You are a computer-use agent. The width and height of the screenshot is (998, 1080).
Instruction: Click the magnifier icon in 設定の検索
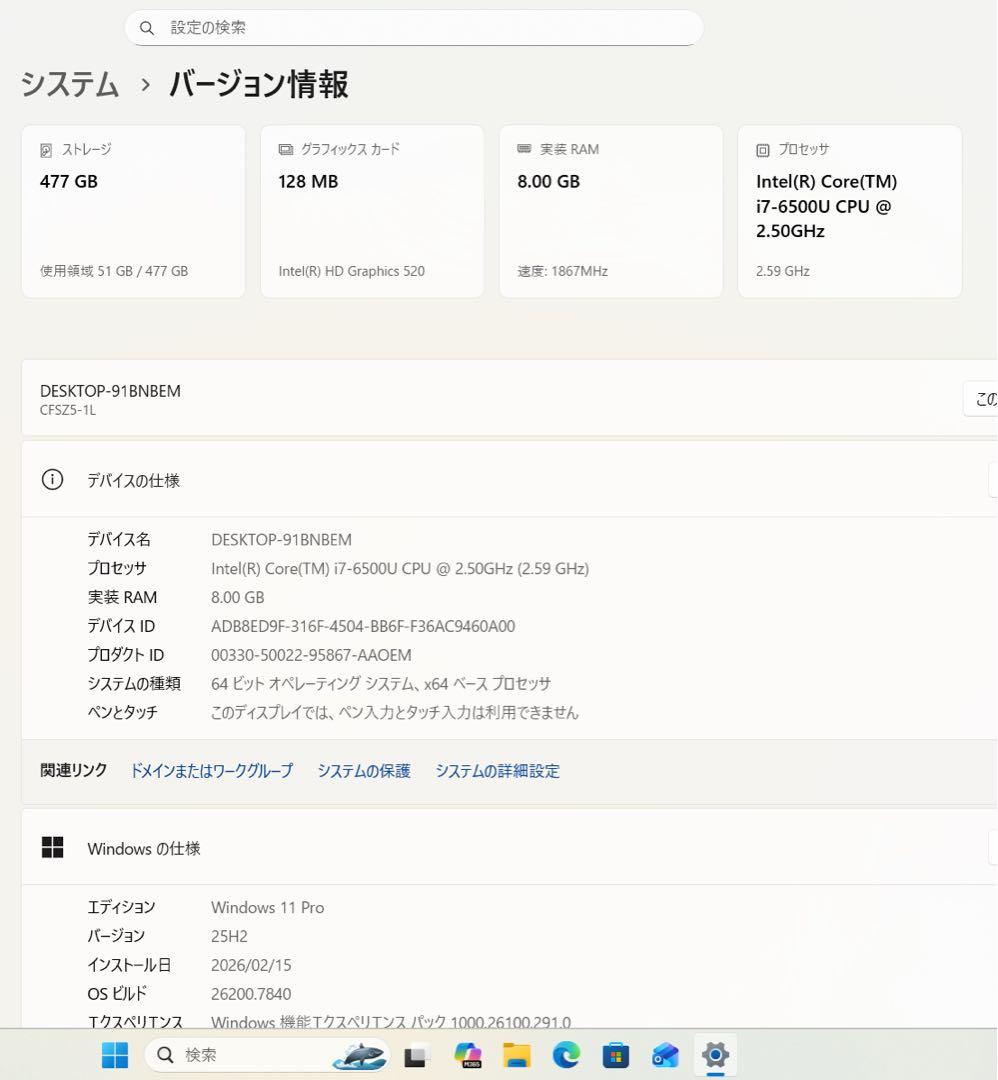(147, 28)
